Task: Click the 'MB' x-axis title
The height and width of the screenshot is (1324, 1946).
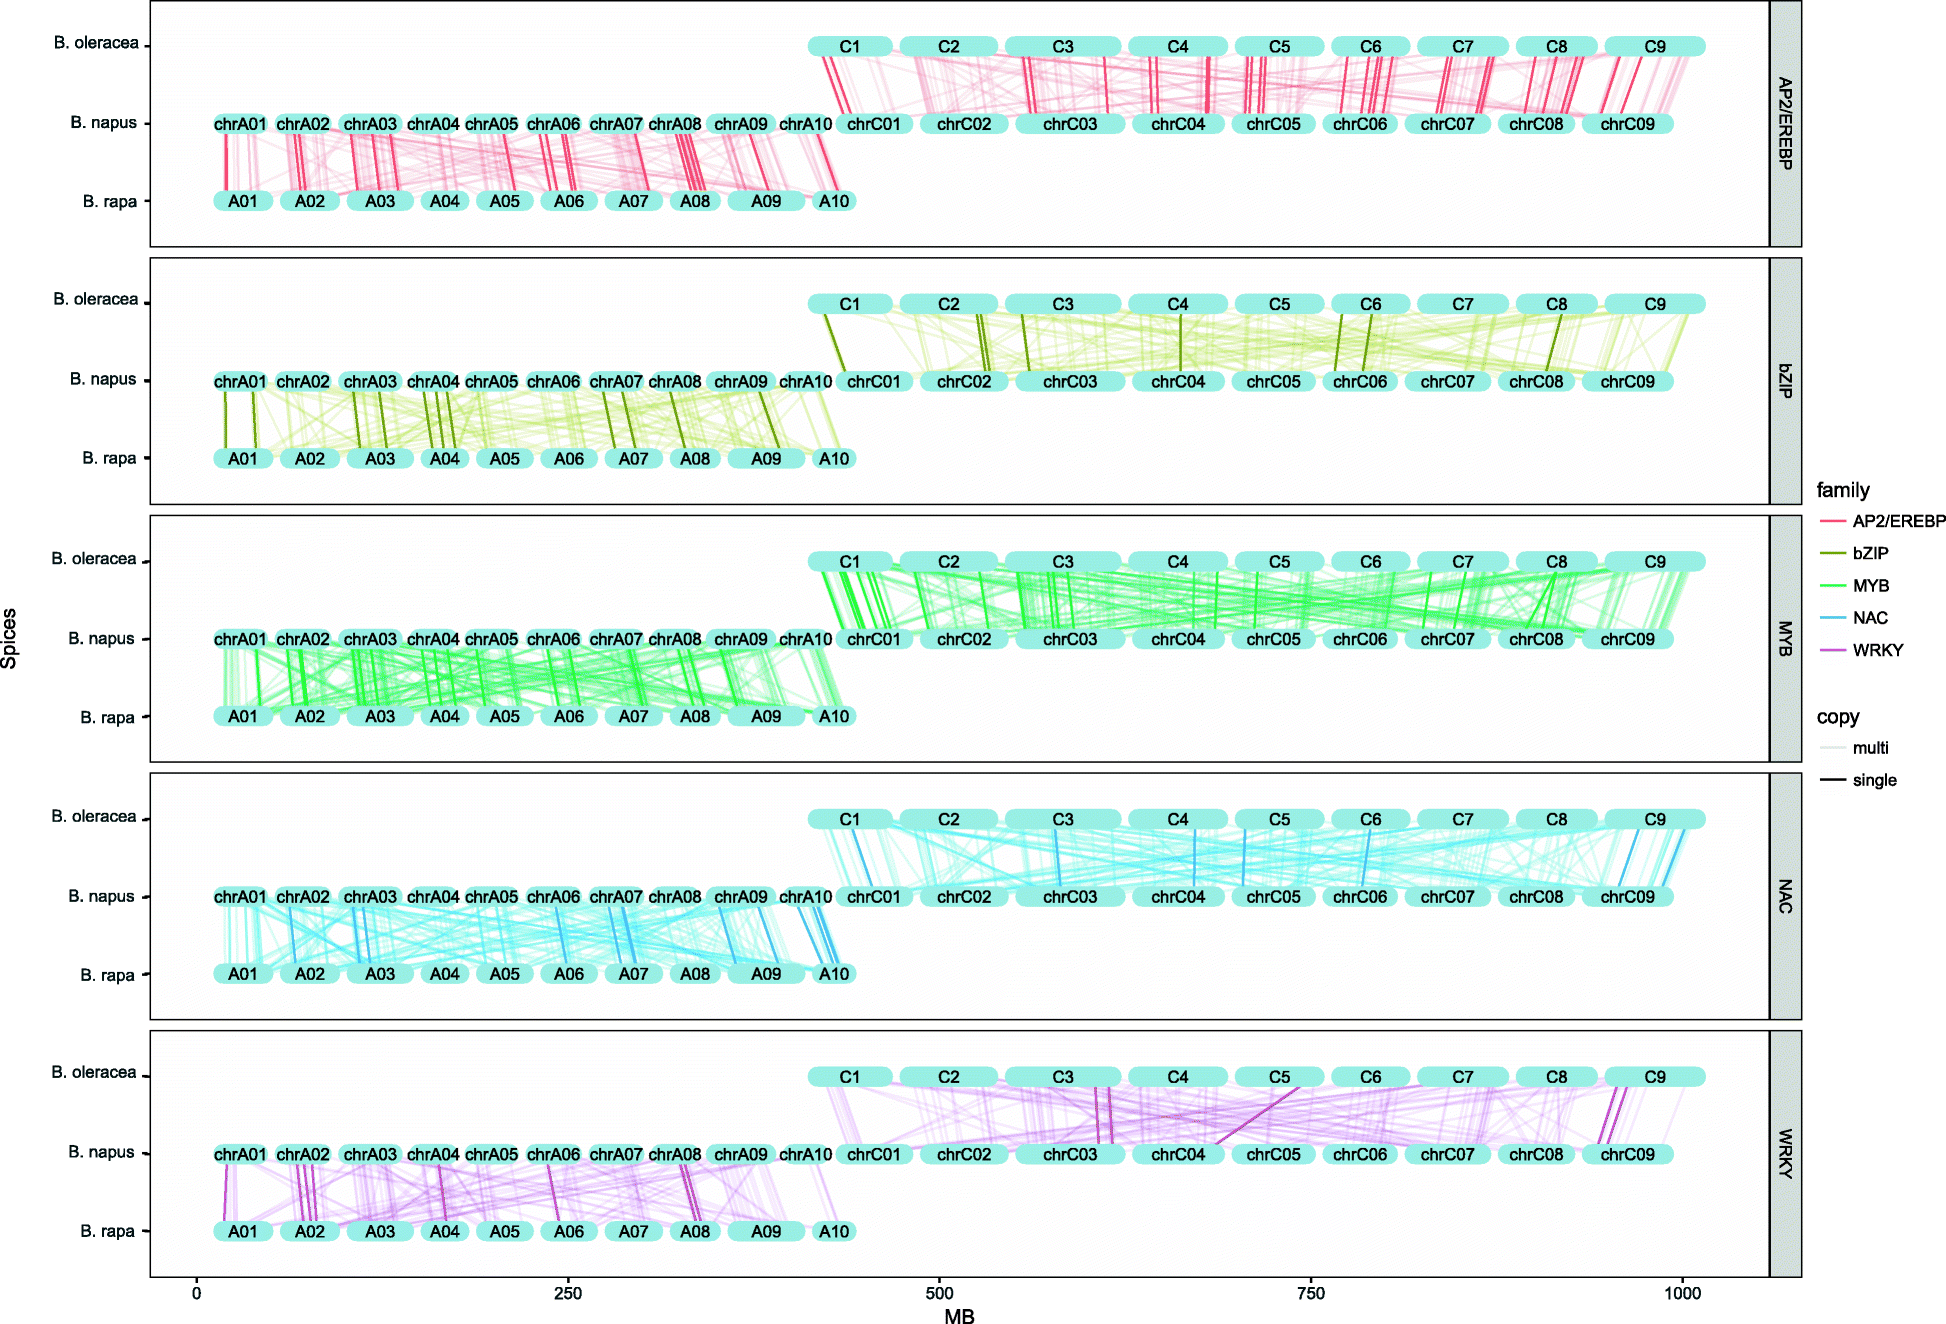Action: pyautogui.click(x=959, y=1316)
